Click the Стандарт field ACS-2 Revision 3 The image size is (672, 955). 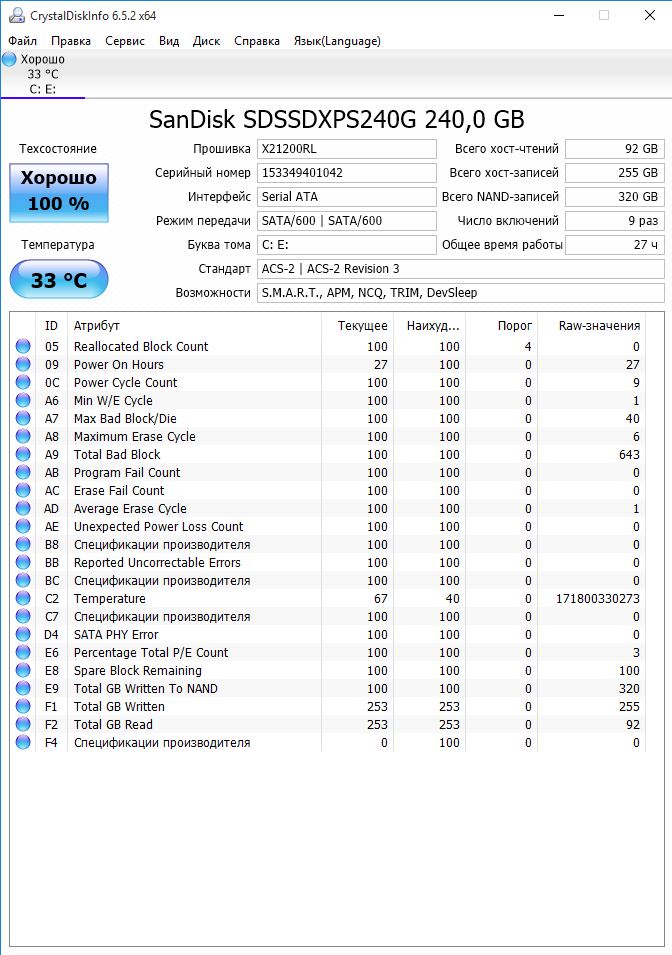(461, 269)
